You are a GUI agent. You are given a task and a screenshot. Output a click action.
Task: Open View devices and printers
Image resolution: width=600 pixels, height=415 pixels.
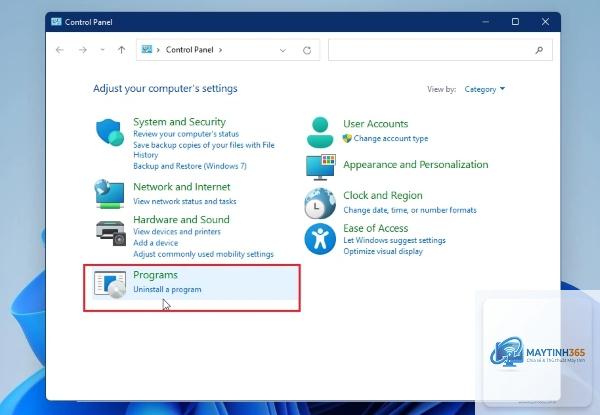click(x=177, y=232)
